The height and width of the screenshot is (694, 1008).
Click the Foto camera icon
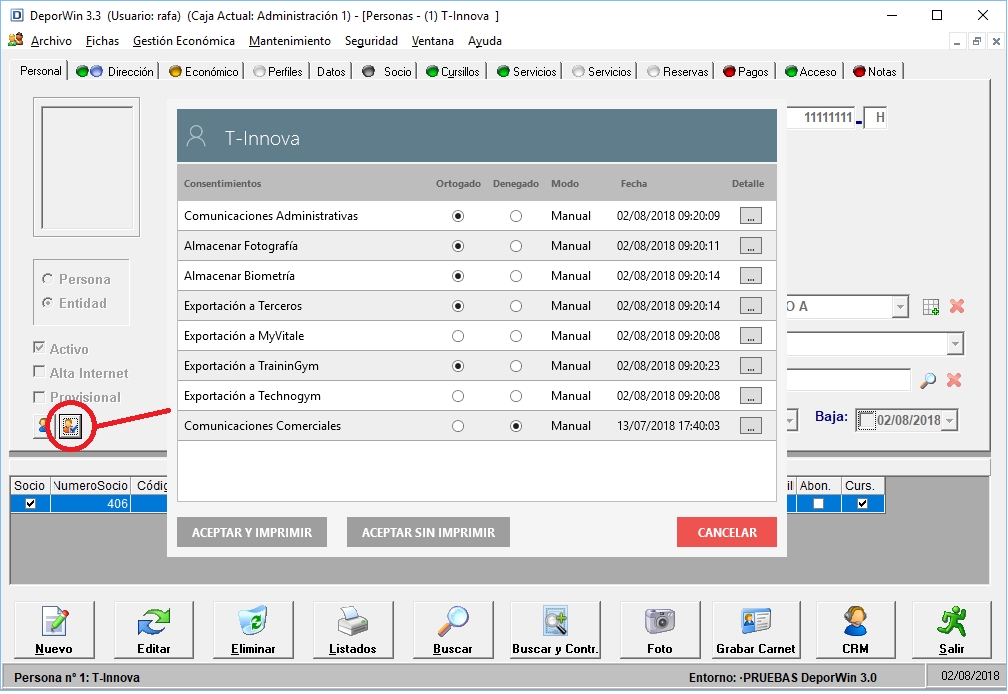click(x=660, y=621)
